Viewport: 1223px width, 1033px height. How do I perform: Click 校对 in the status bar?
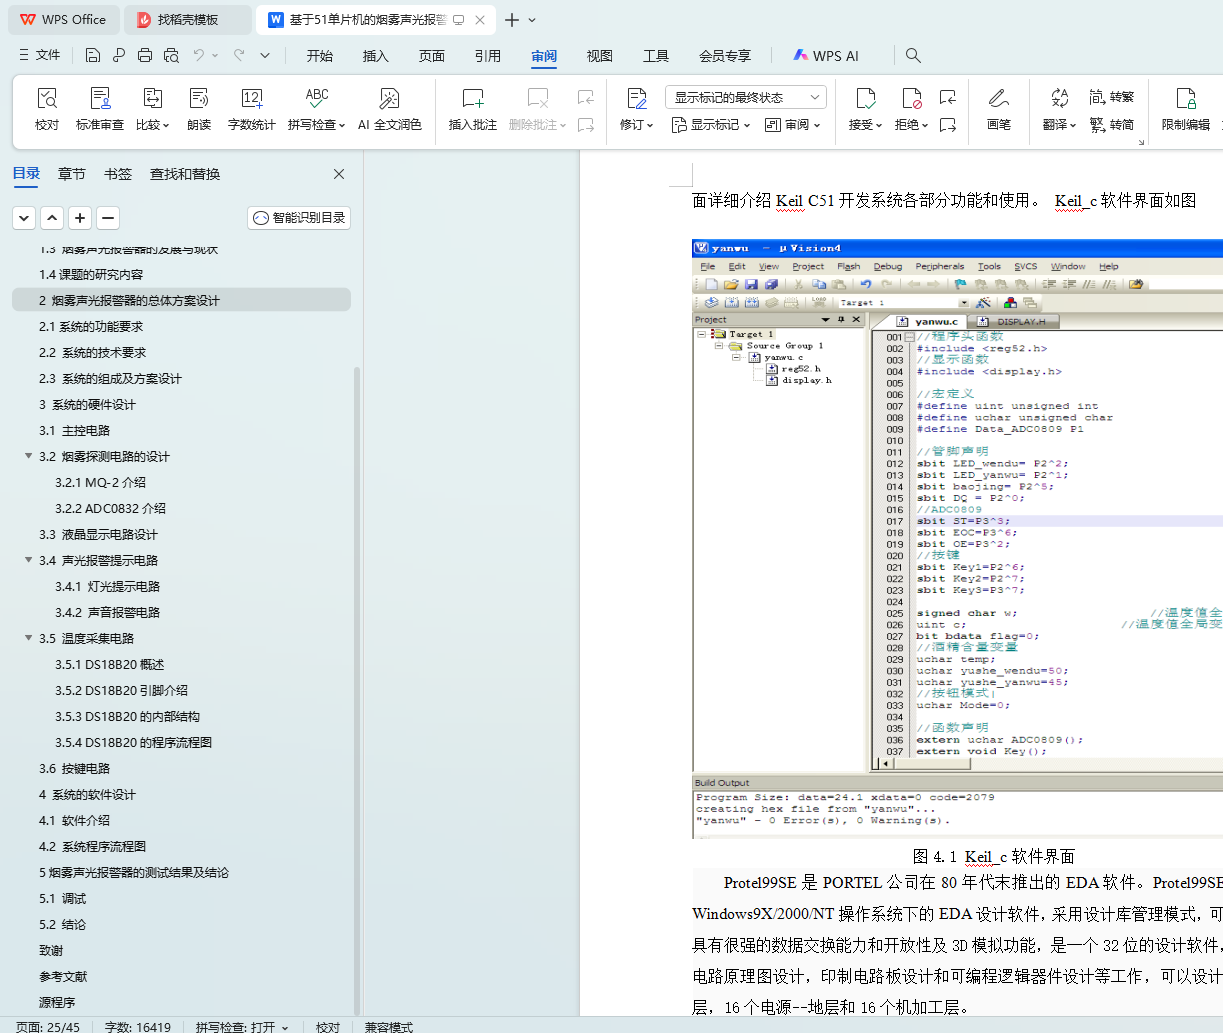(x=328, y=1027)
